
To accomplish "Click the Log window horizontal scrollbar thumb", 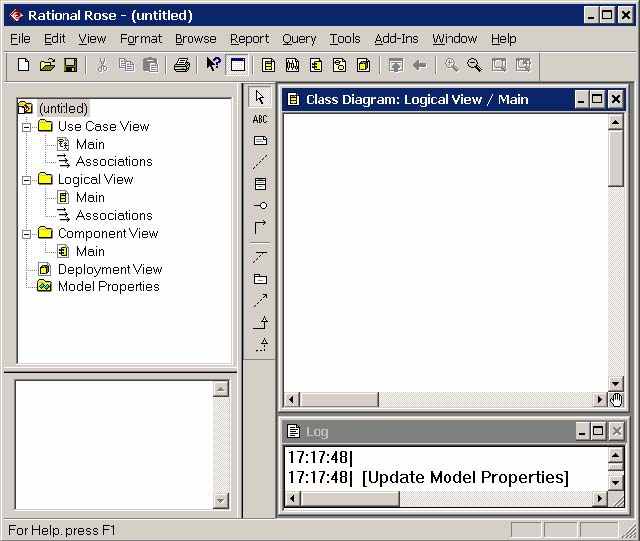I will 350,499.
